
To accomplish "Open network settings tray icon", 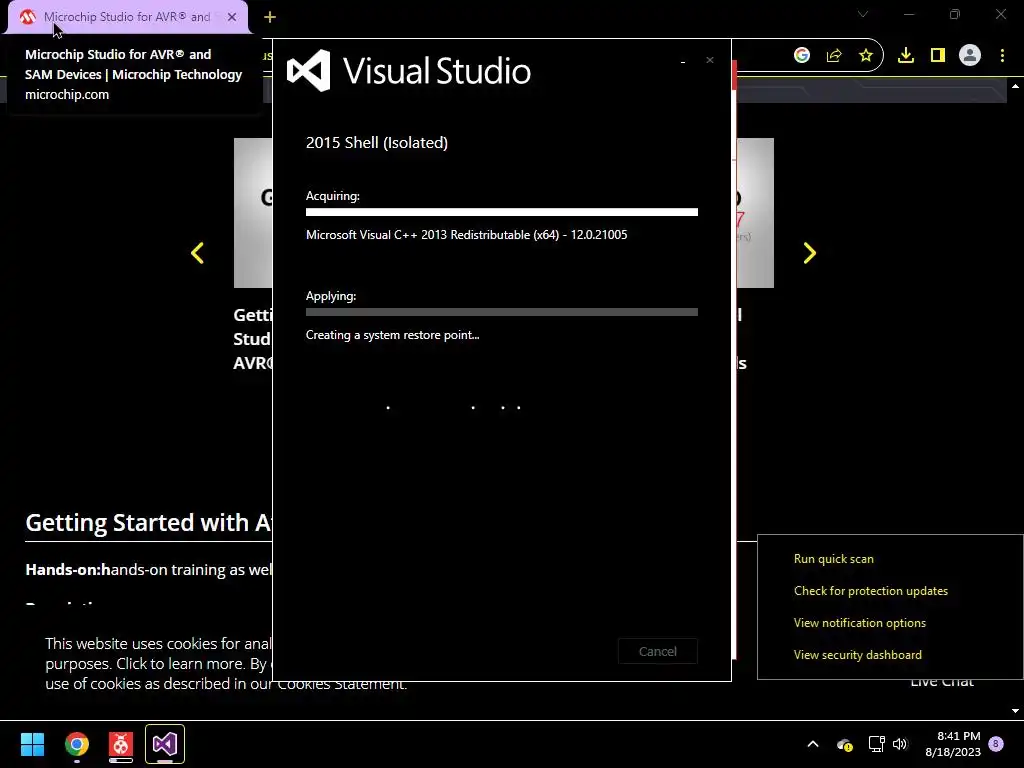I will point(876,744).
